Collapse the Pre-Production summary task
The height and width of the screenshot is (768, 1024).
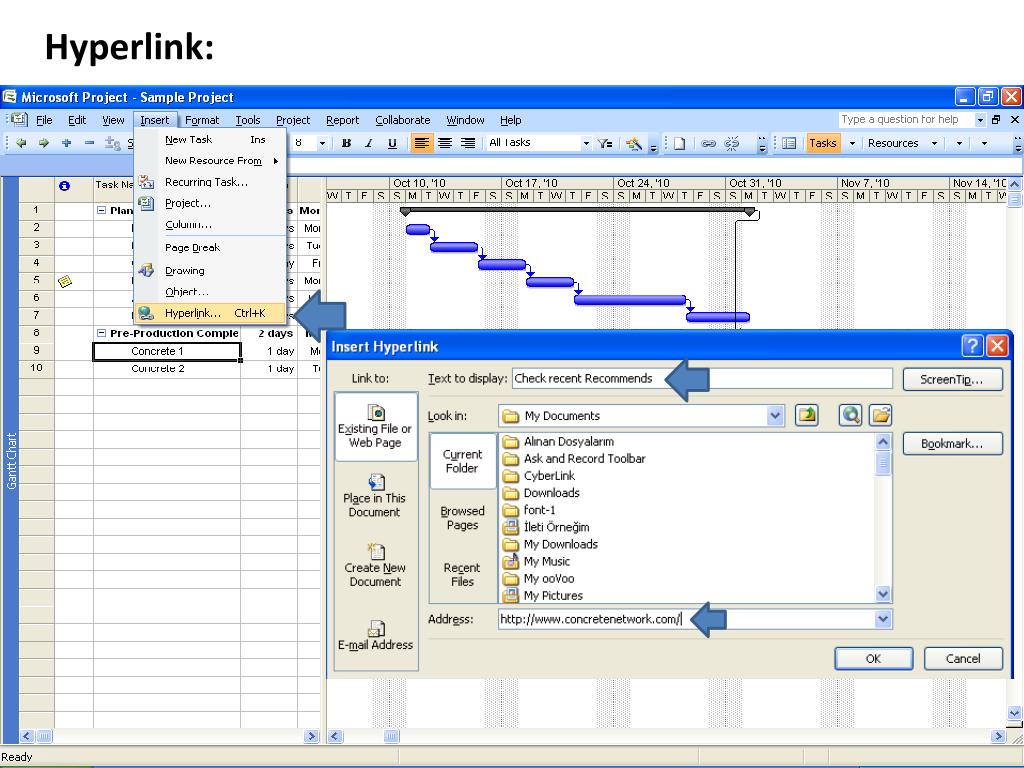pyautogui.click(x=101, y=333)
